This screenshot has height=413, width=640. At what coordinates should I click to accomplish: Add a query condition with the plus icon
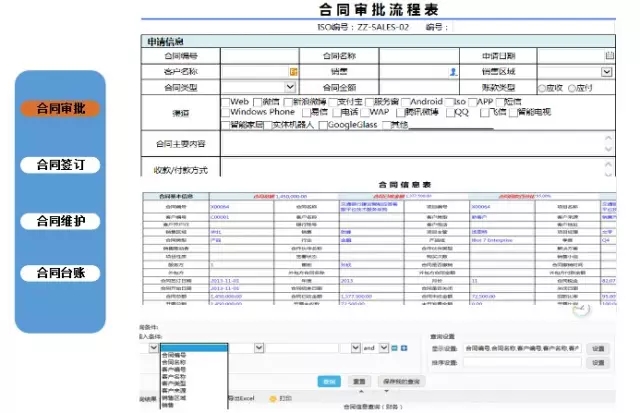click(404, 348)
